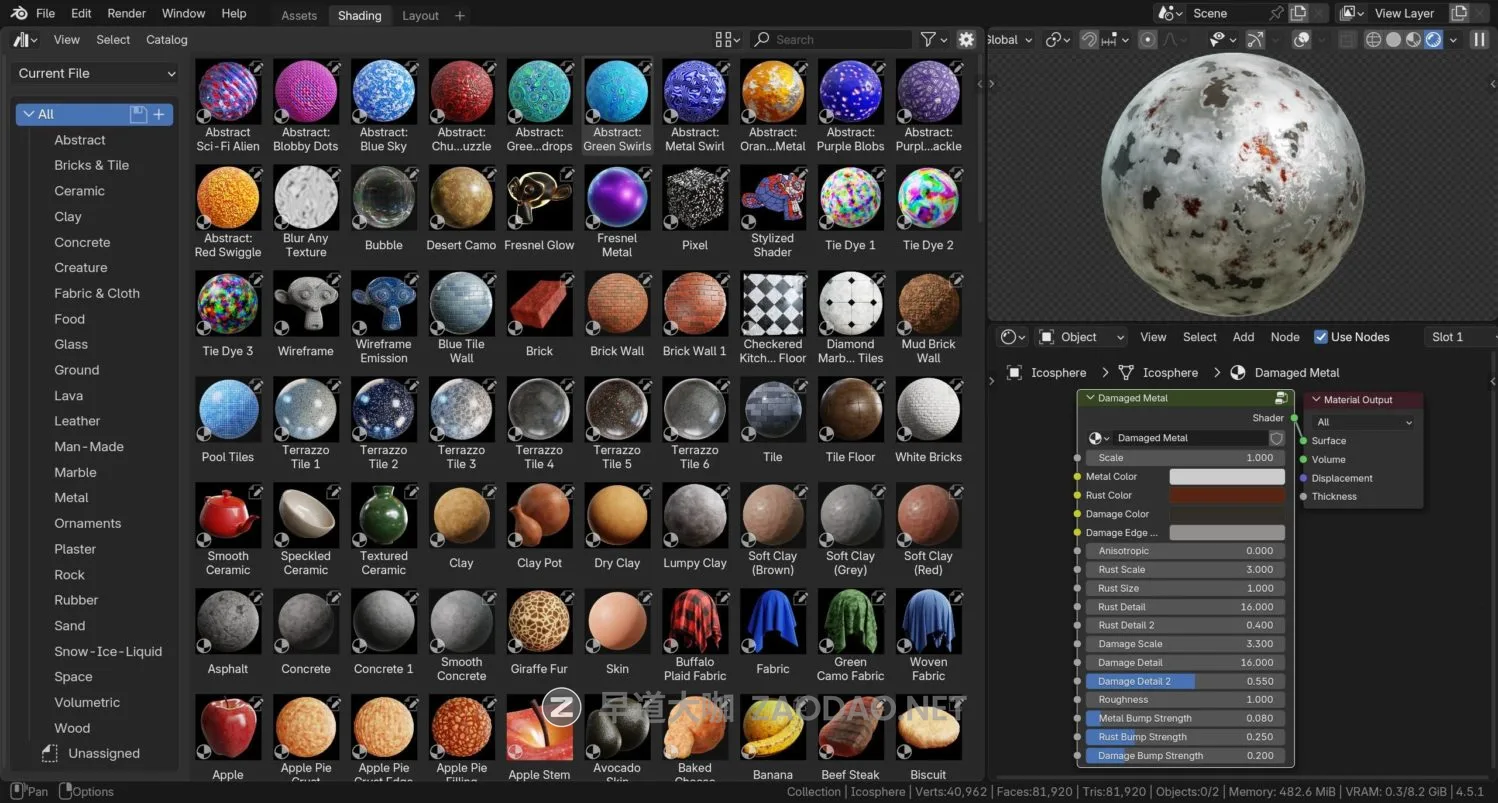Open viewport shading options dropdown arrow

[1453, 40]
